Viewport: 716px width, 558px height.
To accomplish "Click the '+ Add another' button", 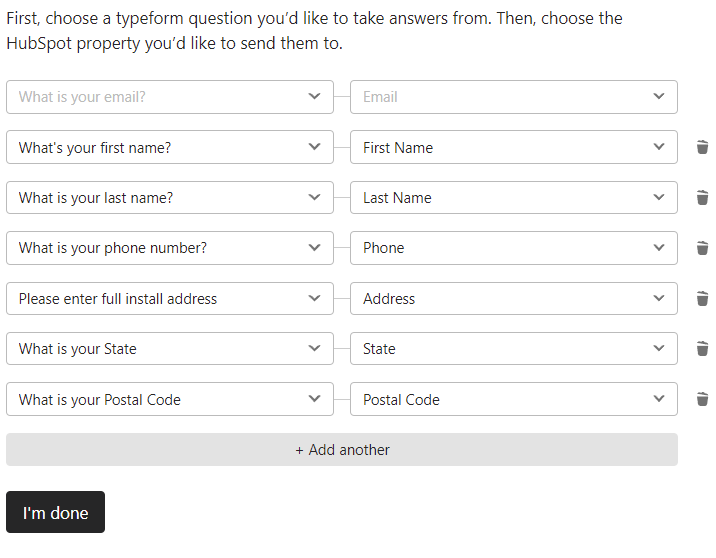I will coord(342,450).
